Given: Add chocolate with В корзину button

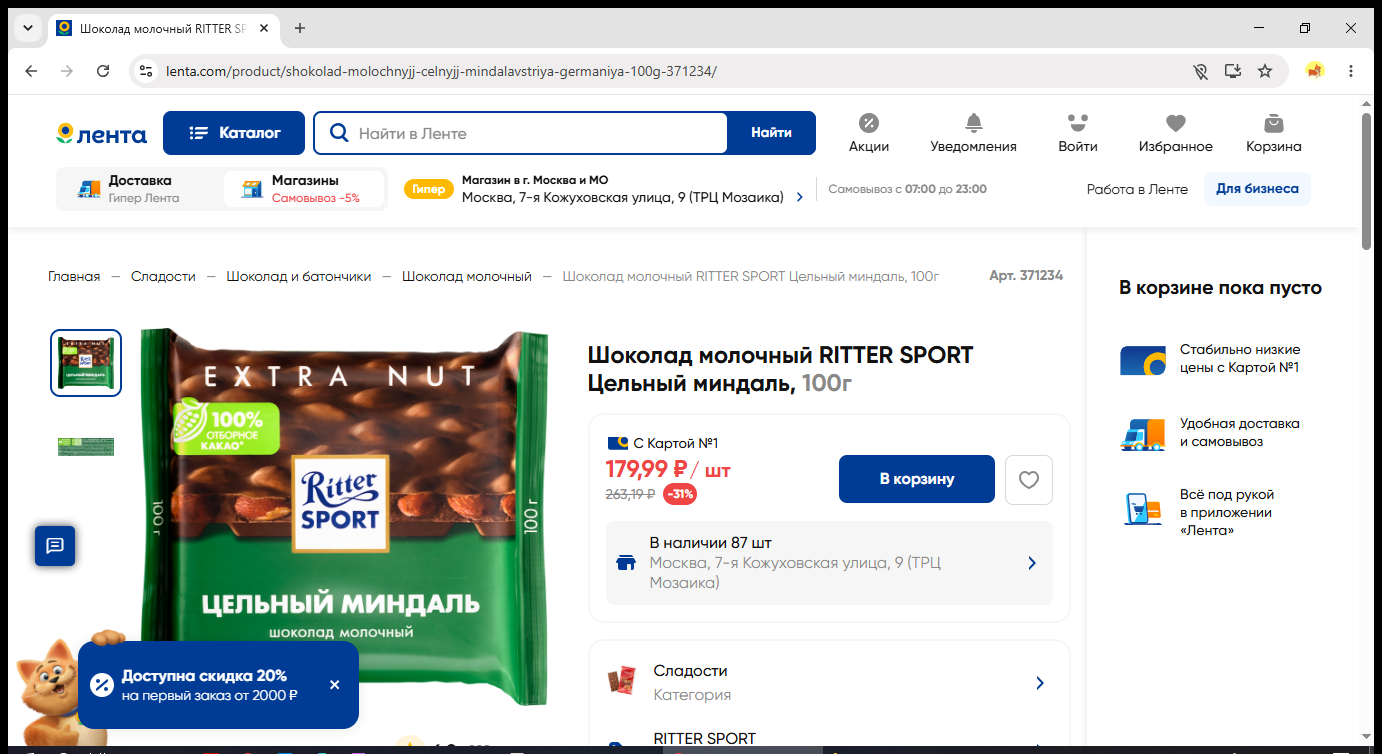Looking at the screenshot, I should pyautogui.click(x=917, y=479).
